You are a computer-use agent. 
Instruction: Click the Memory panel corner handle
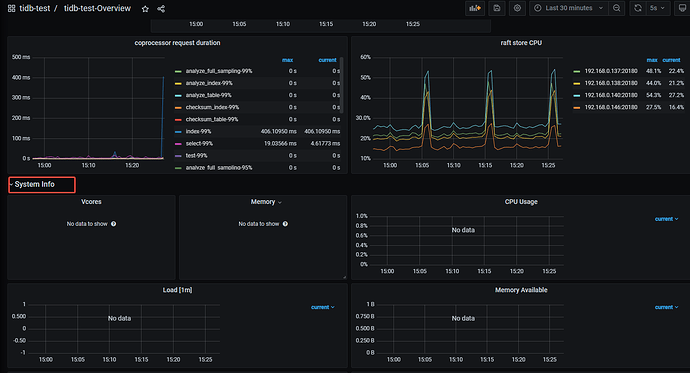[344, 277]
